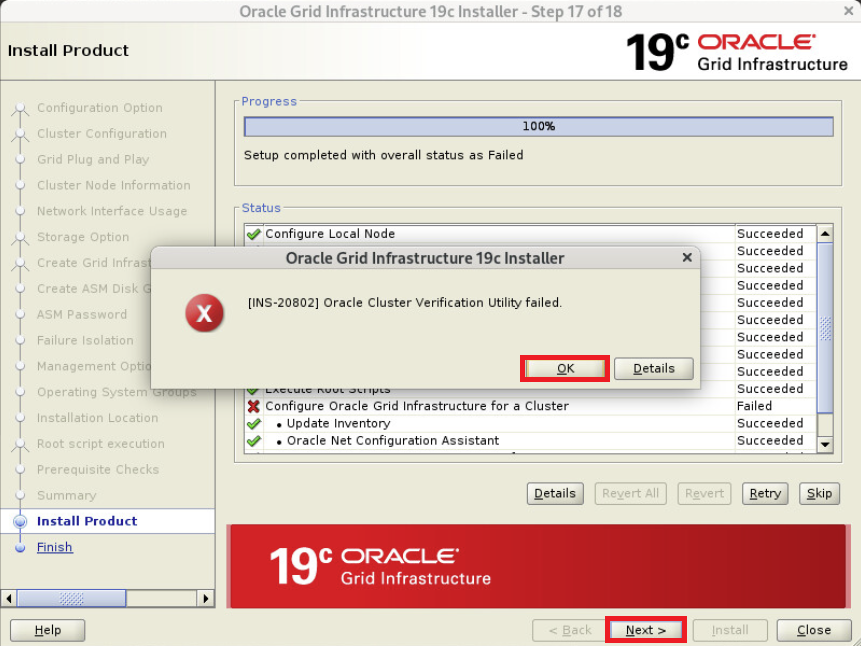Click the Close button at bottom right
This screenshot has height=646, width=861.
[813, 630]
